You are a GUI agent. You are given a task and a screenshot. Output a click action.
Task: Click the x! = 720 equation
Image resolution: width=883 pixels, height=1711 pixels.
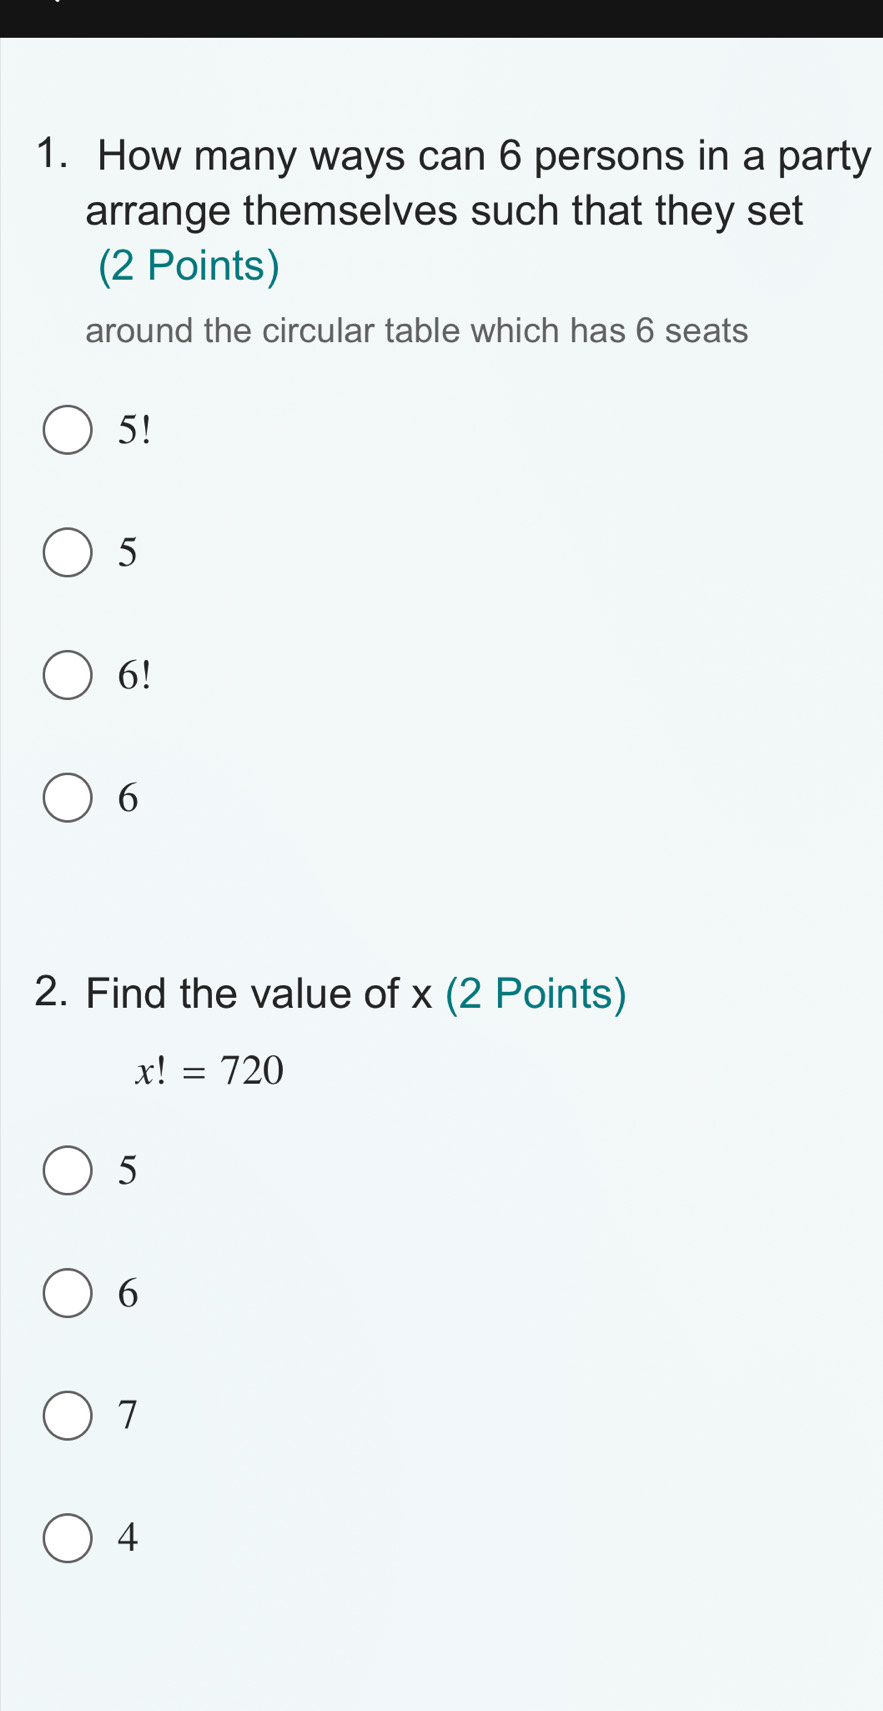click(x=210, y=1071)
